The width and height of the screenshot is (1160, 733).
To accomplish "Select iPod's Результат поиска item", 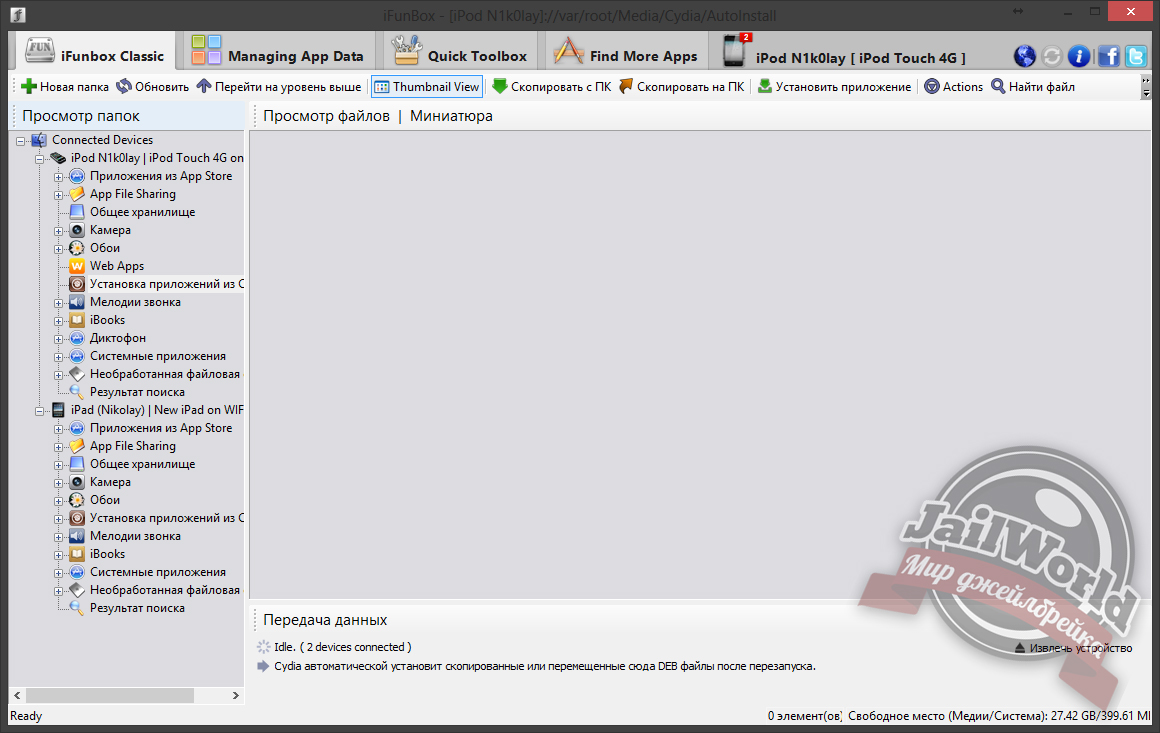I will [x=137, y=392].
